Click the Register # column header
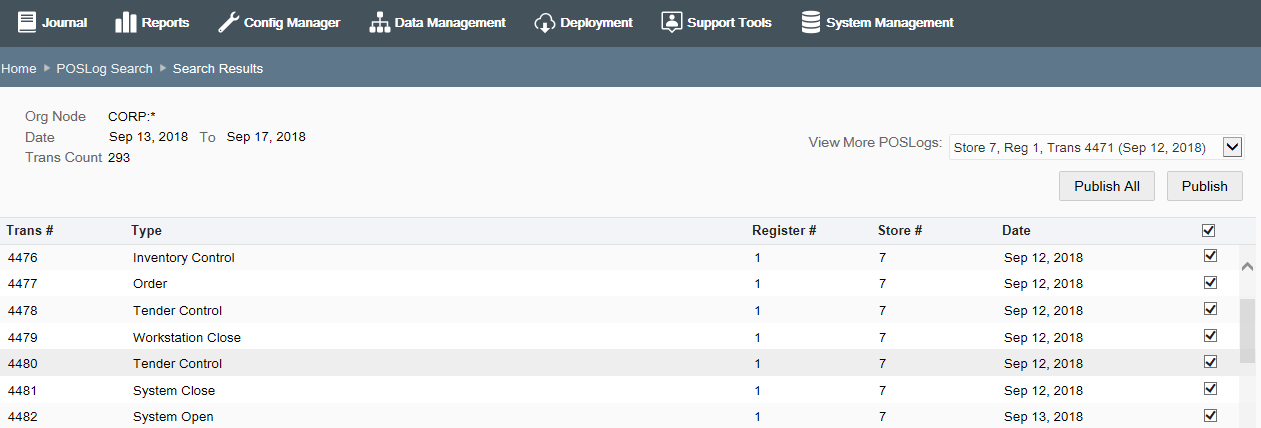Screen dimensions: 1261x428 pyautogui.click(x=784, y=230)
